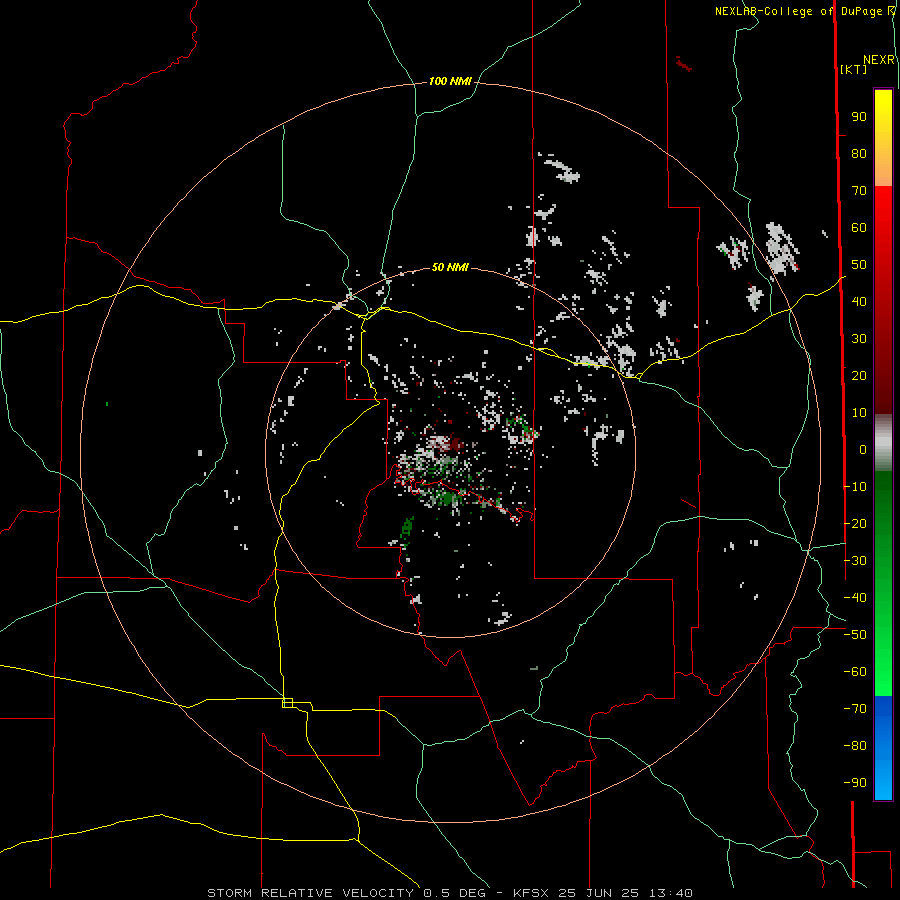Image resolution: width=900 pixels, height=900 pixels.
Task: Click the -20 knot scale label
Action: pyautogui.click(x=855, y=524)
